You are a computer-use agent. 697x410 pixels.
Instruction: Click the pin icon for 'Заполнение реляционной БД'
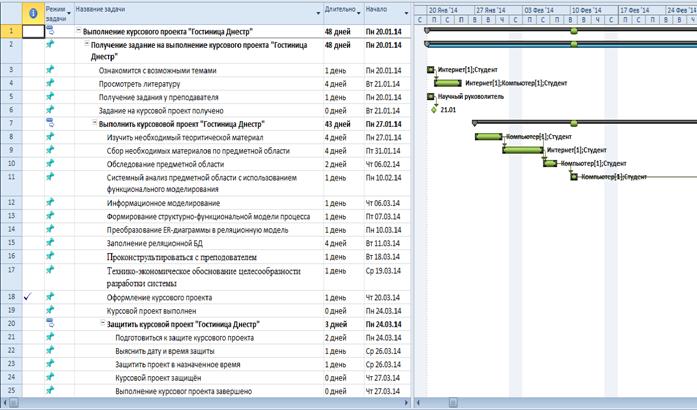pos(50,242)
